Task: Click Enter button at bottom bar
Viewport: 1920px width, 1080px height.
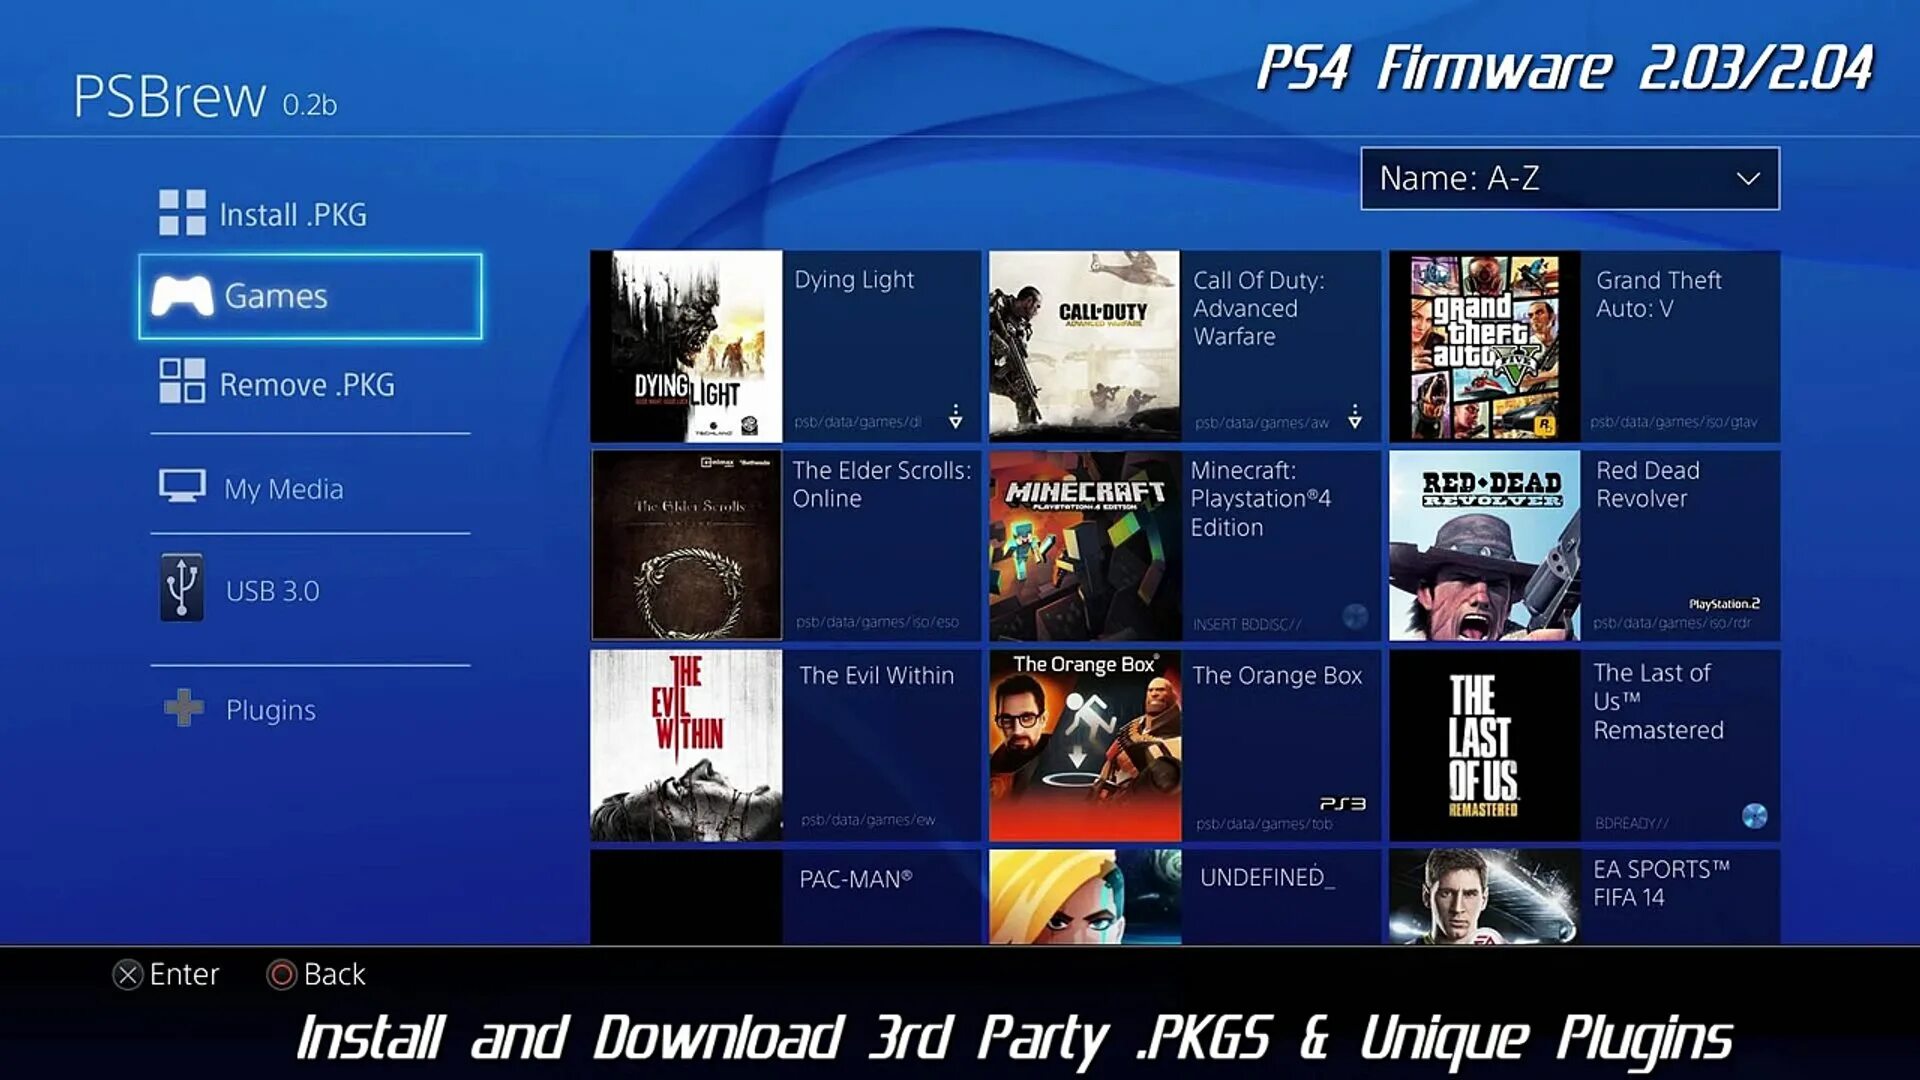Action: pos(165,973)
